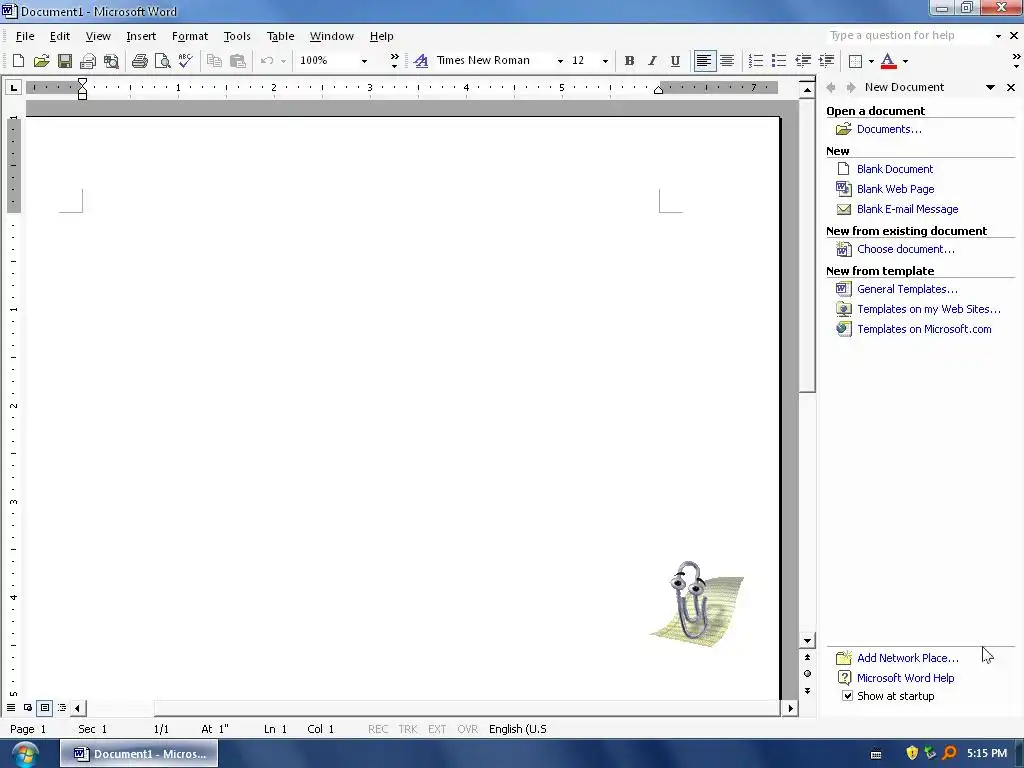Click the Numbering list icon
This screenshot has height=768, width=1024.
pyautogui.click(x=756, y=61)
